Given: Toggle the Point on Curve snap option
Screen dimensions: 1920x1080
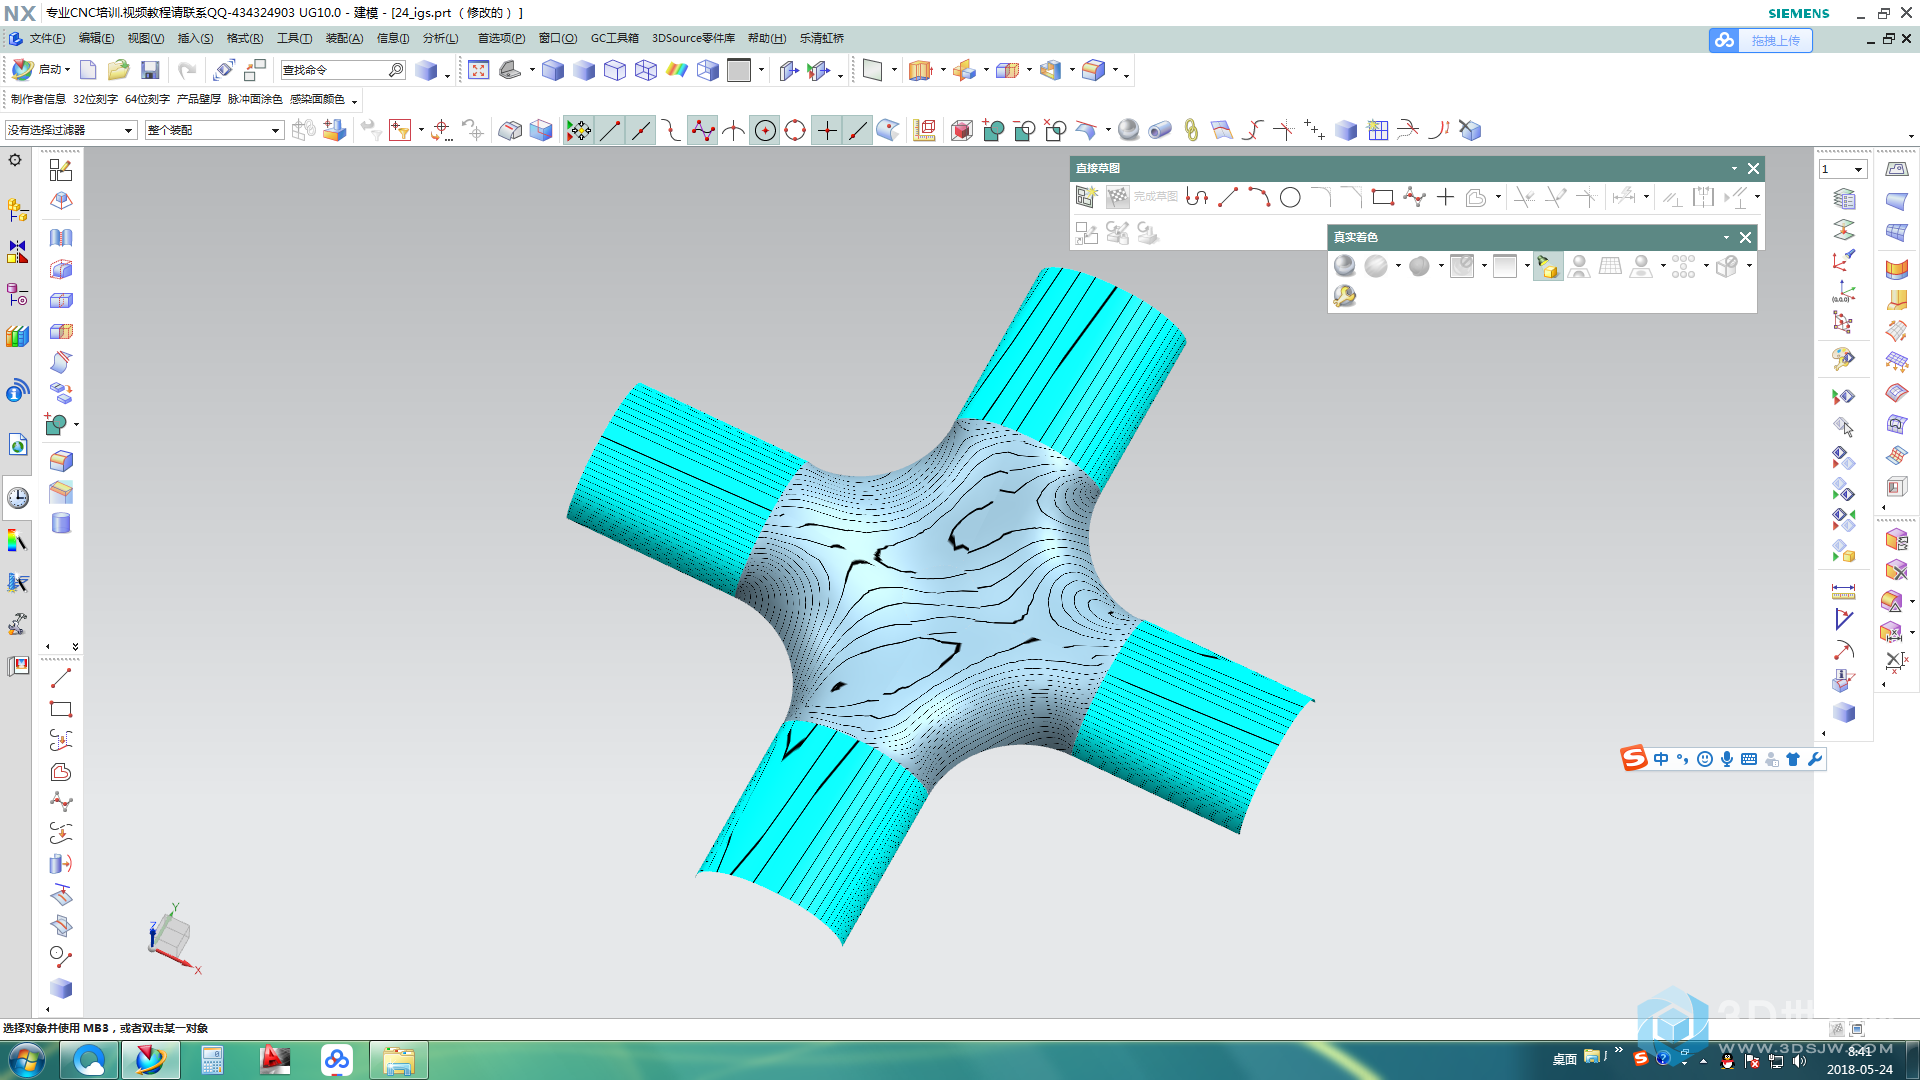Looking at the screenshot, I should click(858, 130).
